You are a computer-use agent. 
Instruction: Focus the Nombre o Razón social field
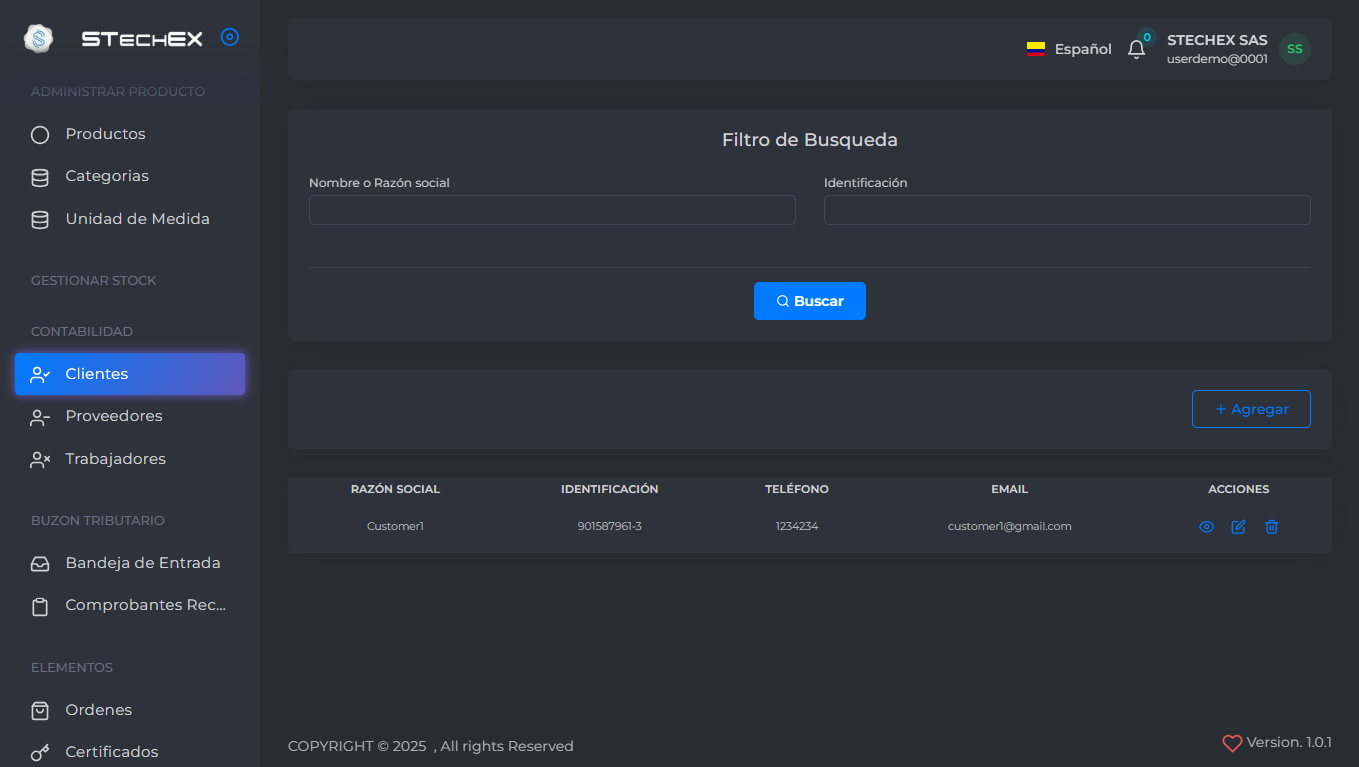point(552,210)
